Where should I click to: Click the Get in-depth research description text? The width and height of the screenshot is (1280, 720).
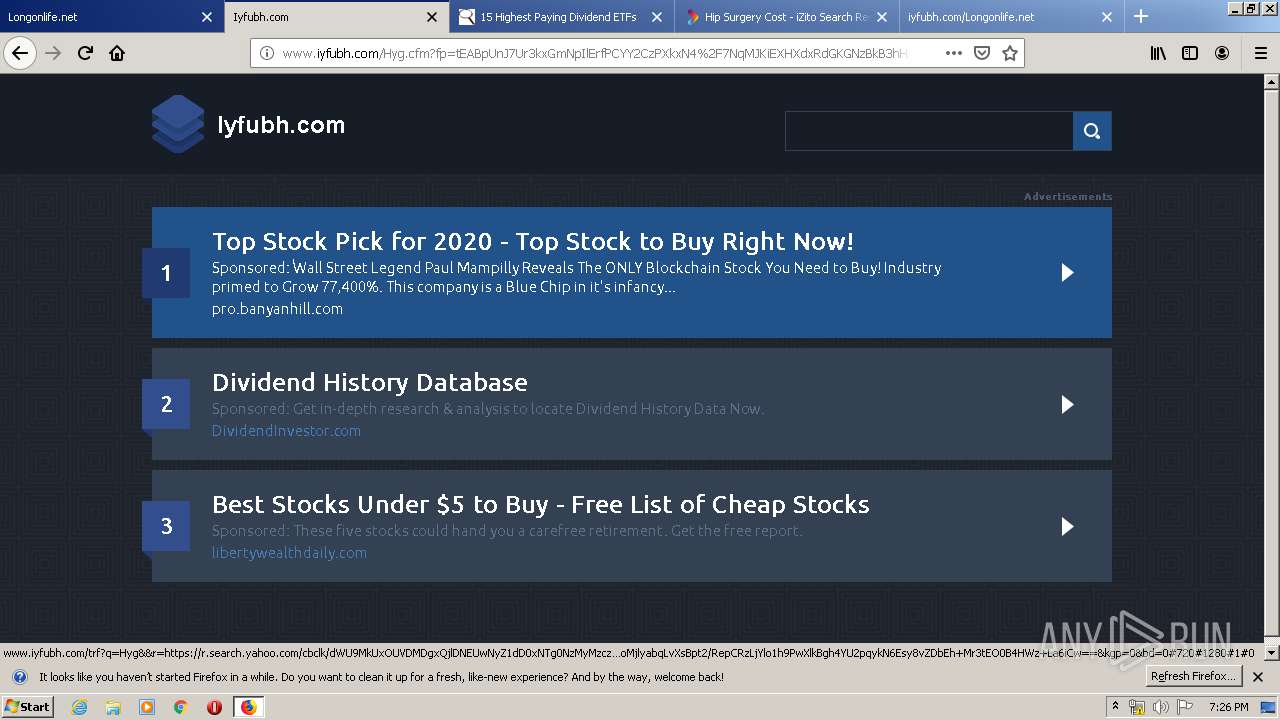point(488,409)
